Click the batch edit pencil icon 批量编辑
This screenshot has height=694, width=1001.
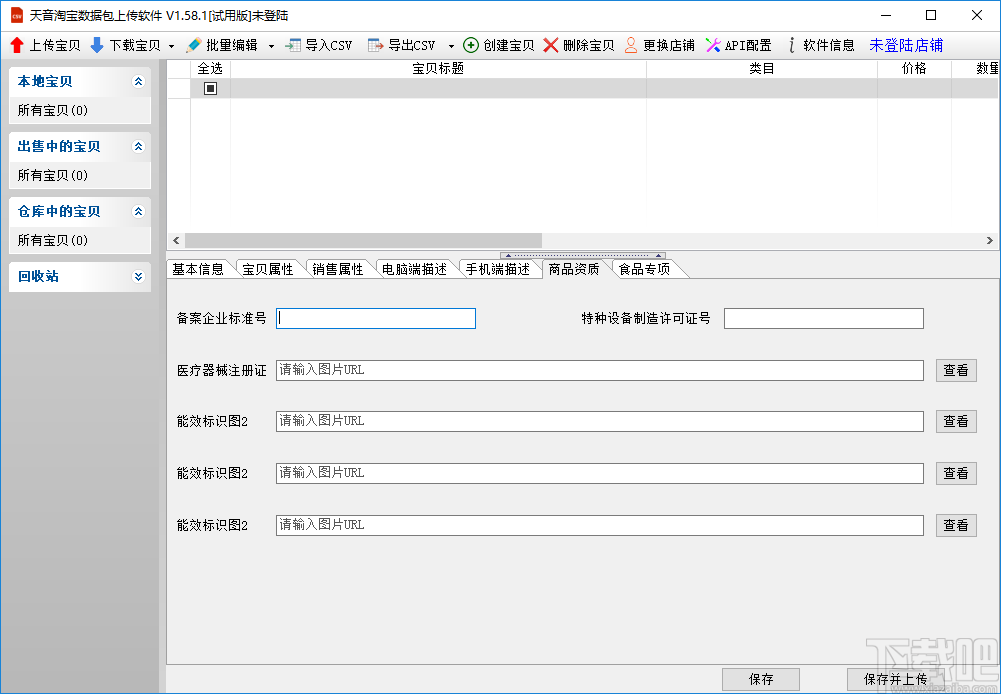(193, 45)
